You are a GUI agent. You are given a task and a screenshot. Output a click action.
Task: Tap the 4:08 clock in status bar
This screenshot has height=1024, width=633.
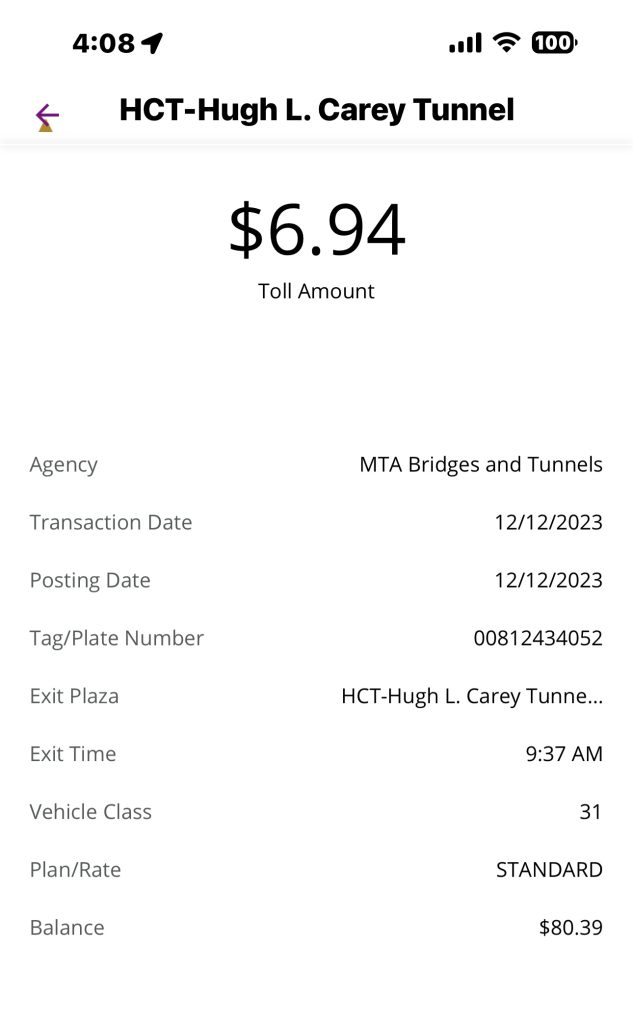tap(103, 43)
